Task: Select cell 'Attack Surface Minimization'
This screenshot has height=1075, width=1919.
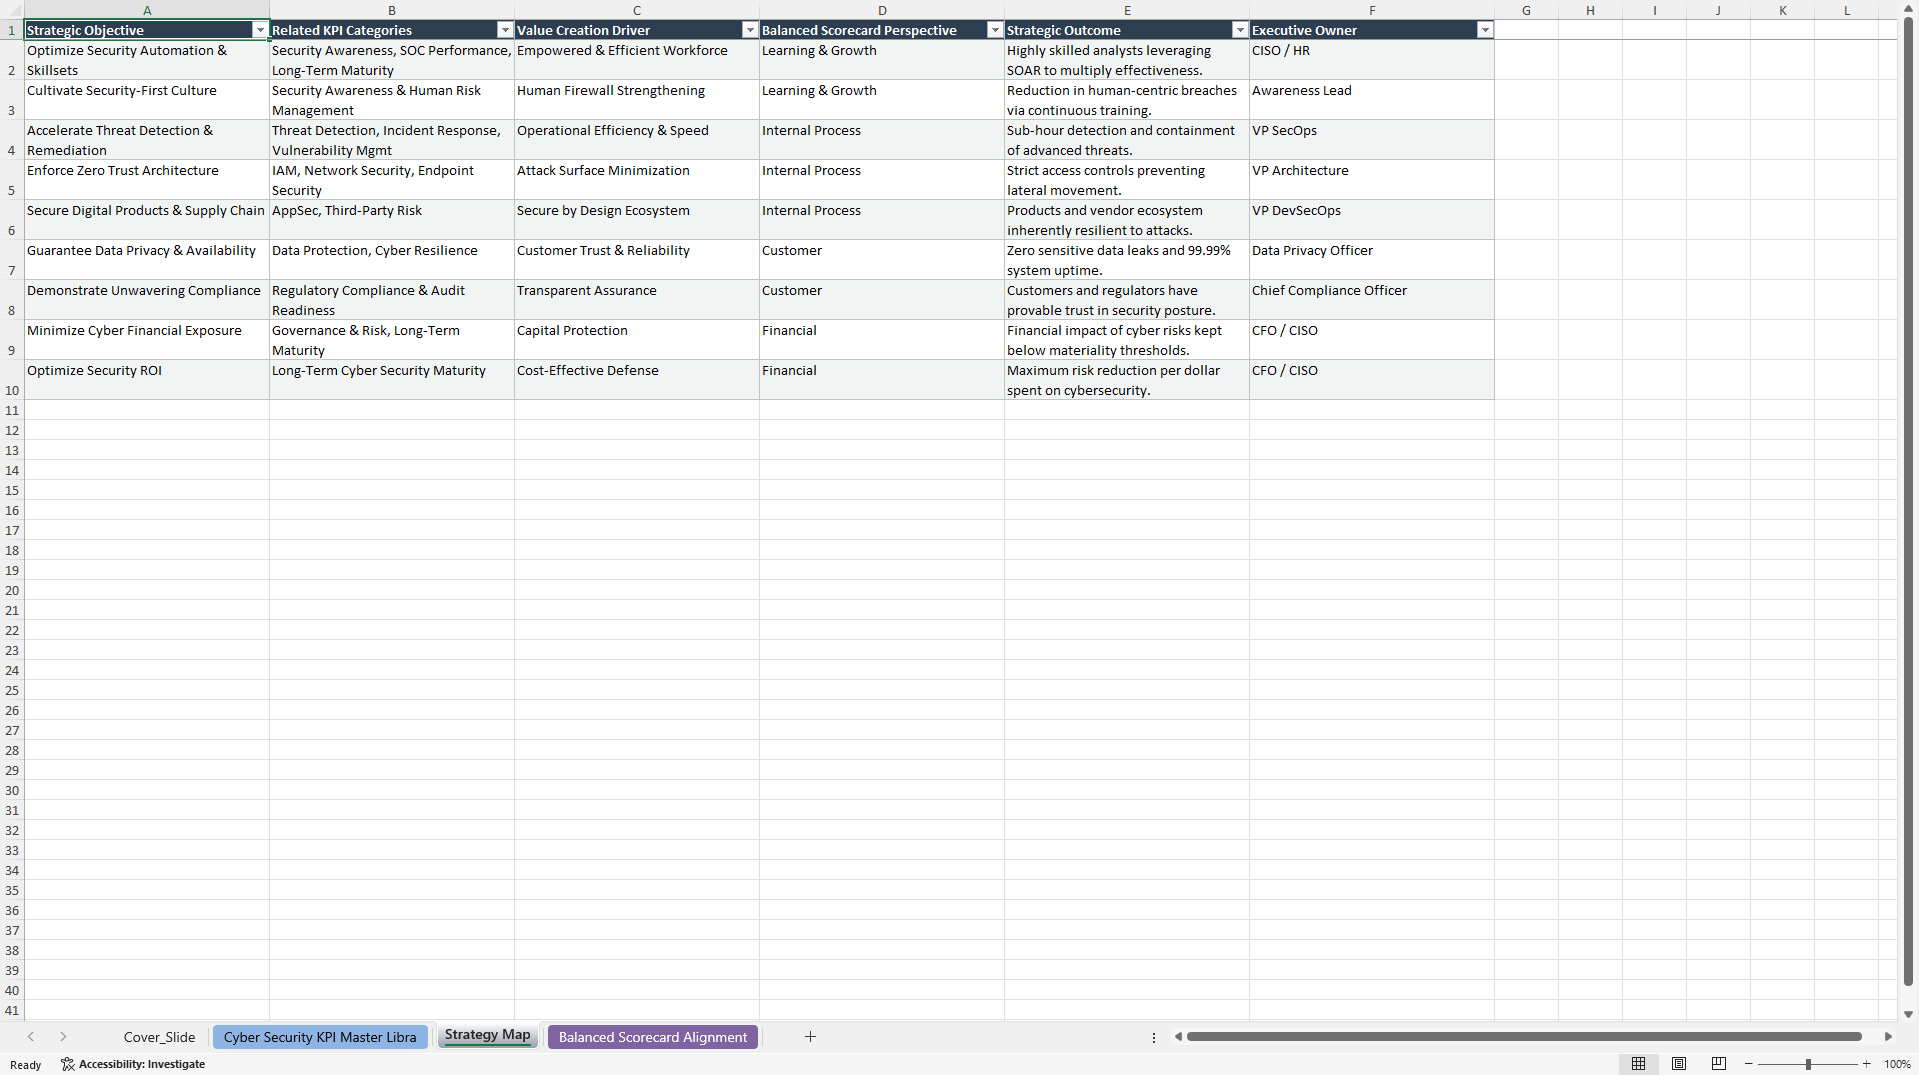Action: [x=637, y=180]
